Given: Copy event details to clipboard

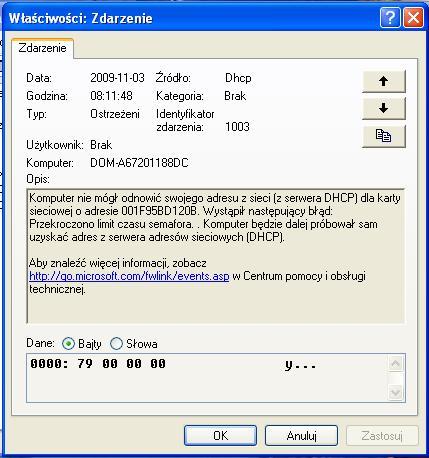Looking at the screenshot, I should tap(384, 136).
